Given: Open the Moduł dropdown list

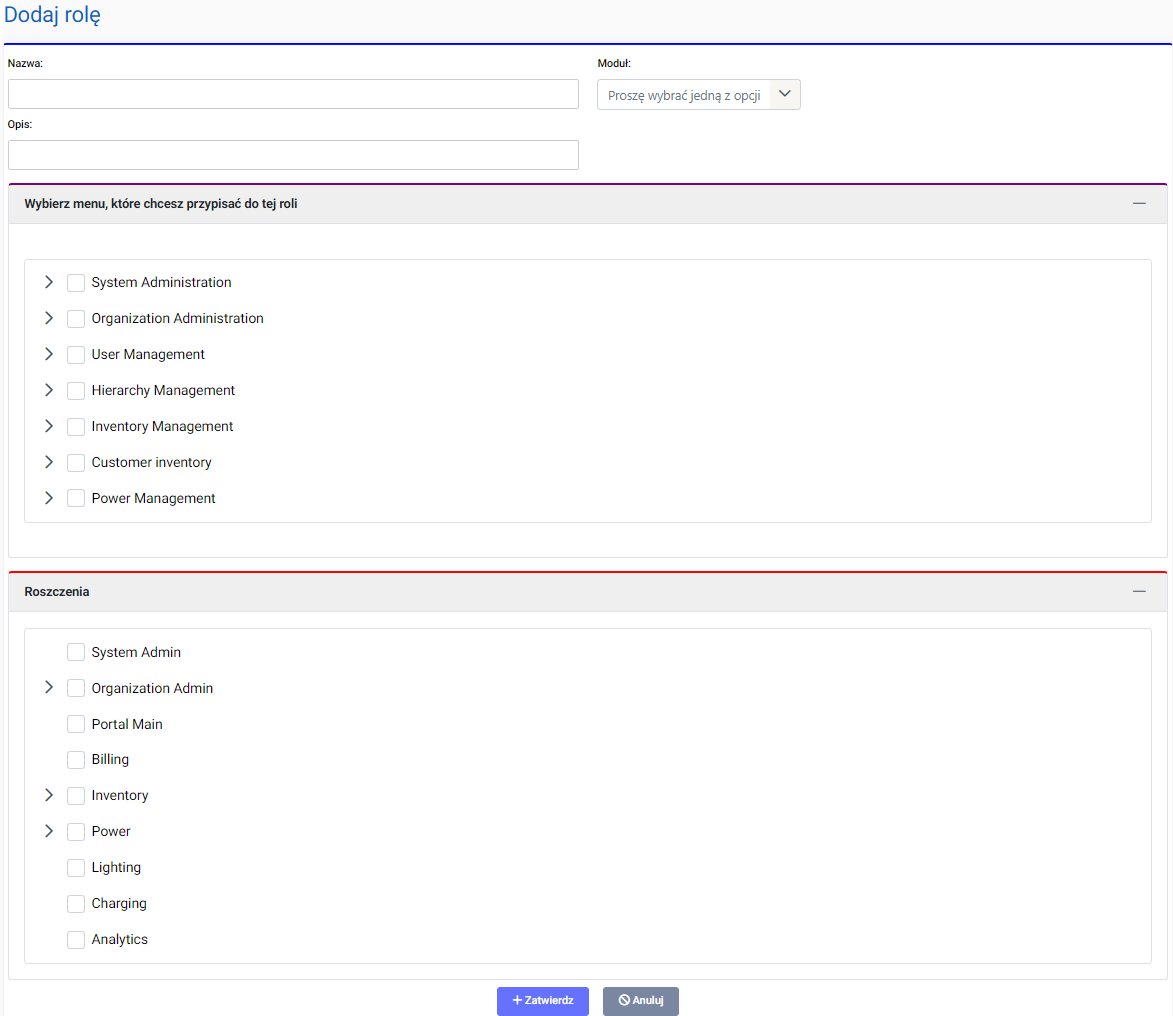Looking at the screenshot, I should coord(698,95).
